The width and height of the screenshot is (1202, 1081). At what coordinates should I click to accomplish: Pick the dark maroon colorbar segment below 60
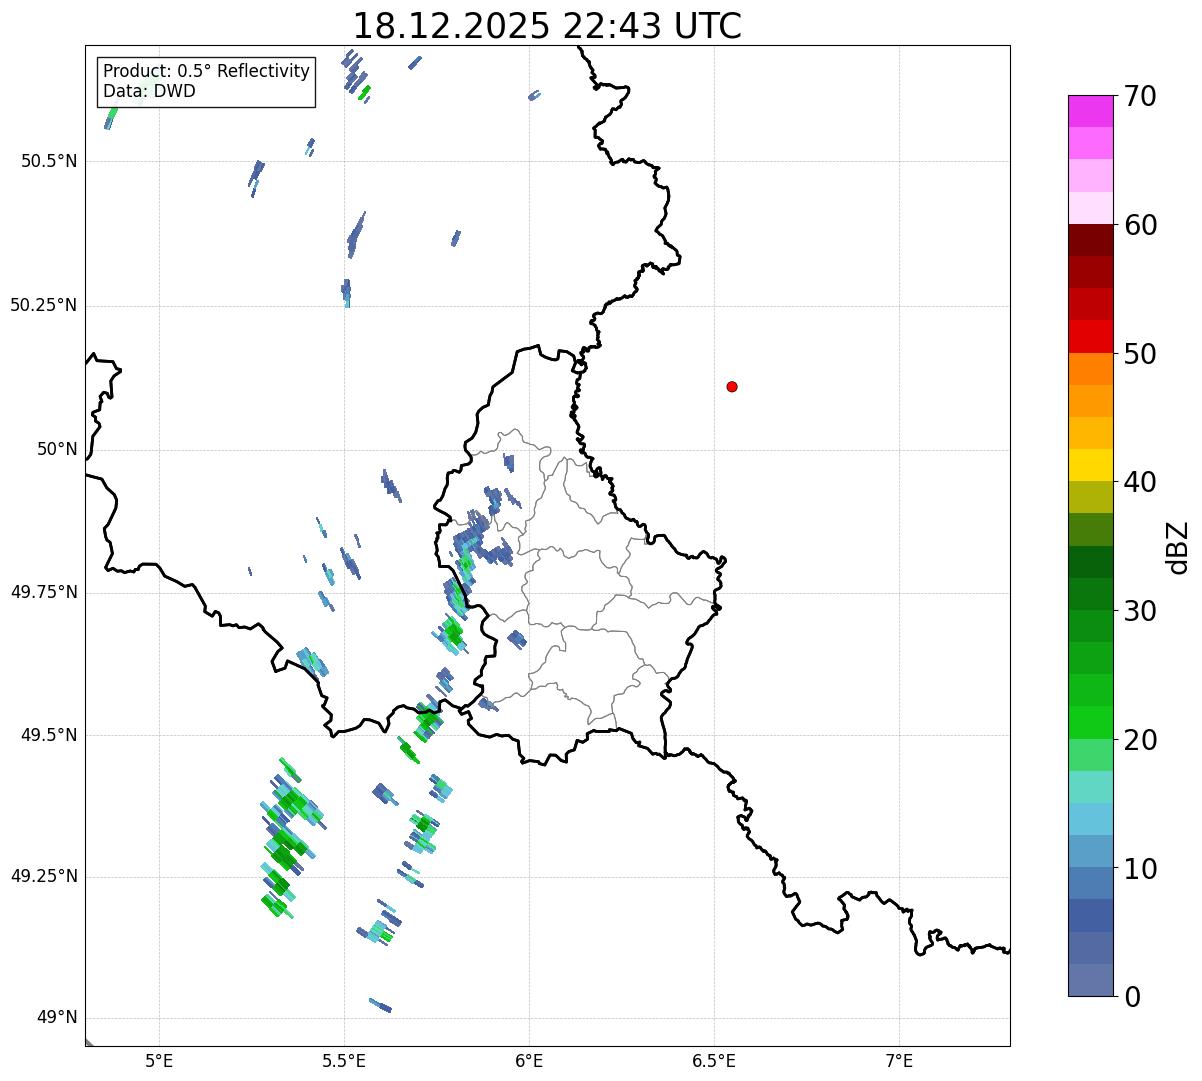tap(1091, 240)
